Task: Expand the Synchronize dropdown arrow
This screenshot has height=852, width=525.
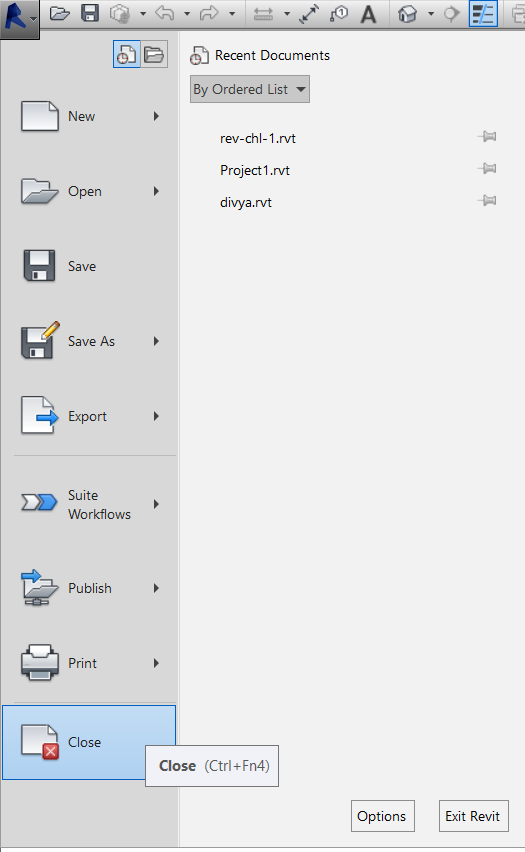Action: coord(143,14)
